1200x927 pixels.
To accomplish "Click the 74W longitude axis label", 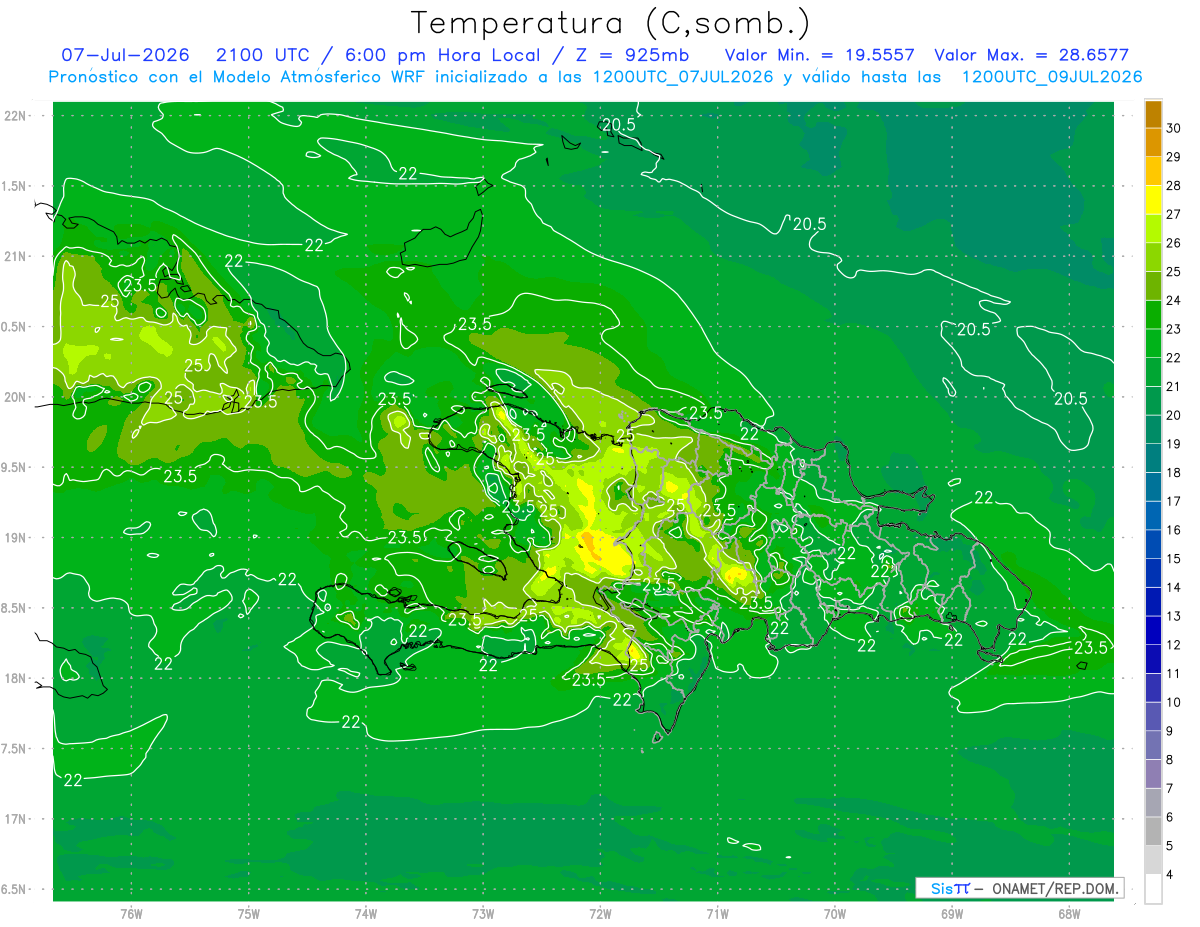I will (365, 914).
